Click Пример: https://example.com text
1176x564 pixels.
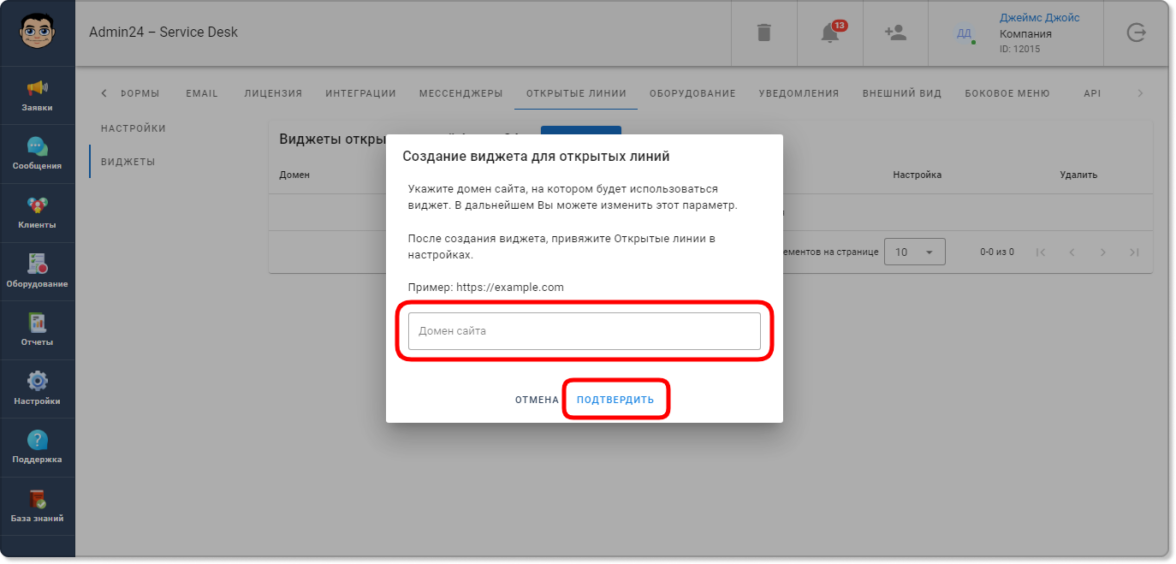(x=486, y=287)
